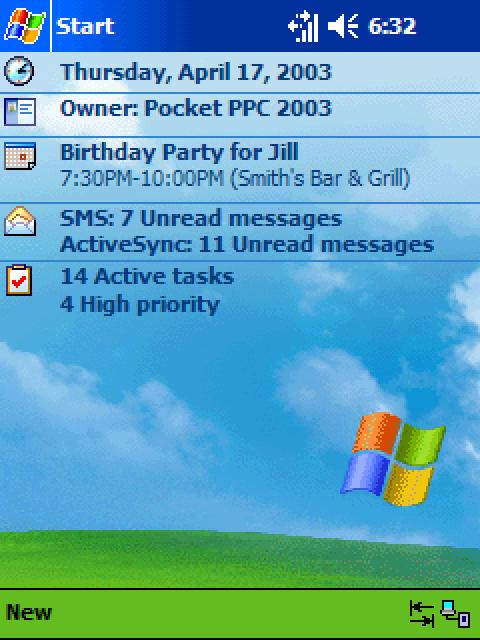Open the 4 High priority tasks line
Viewport: 480px width, 640px height.
[140, 305]
